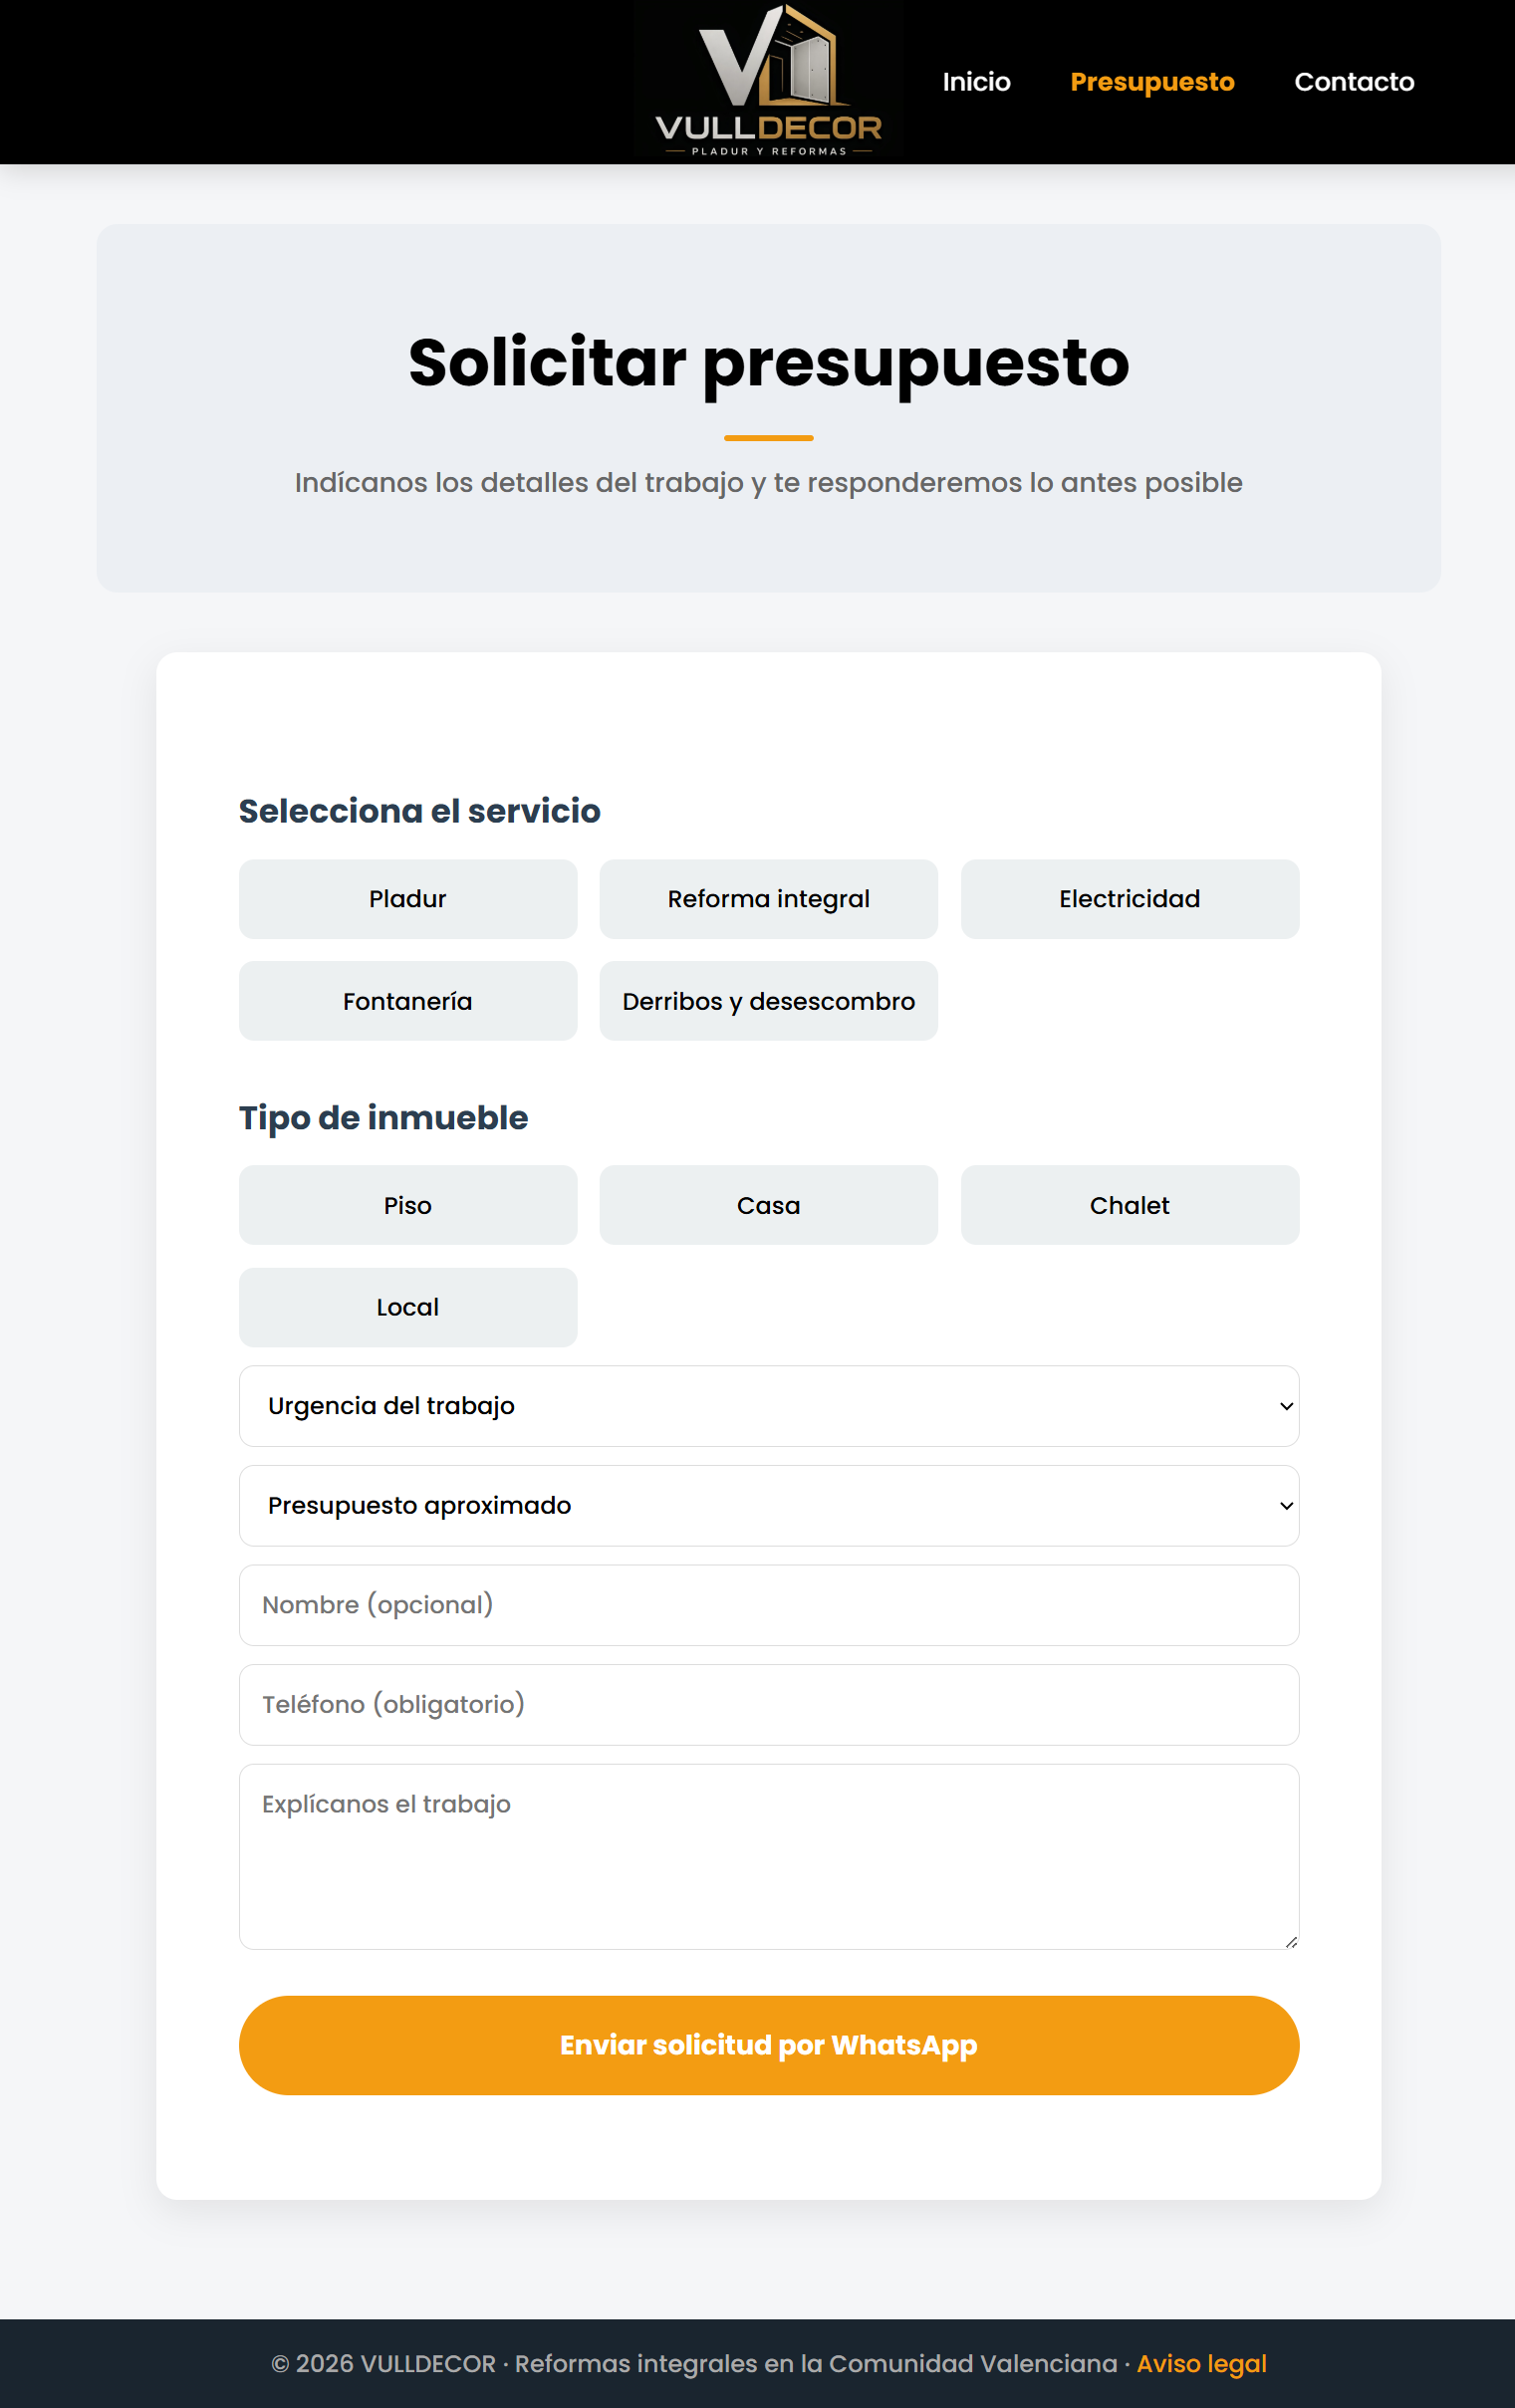Open the Inicio navigation item

976,82
